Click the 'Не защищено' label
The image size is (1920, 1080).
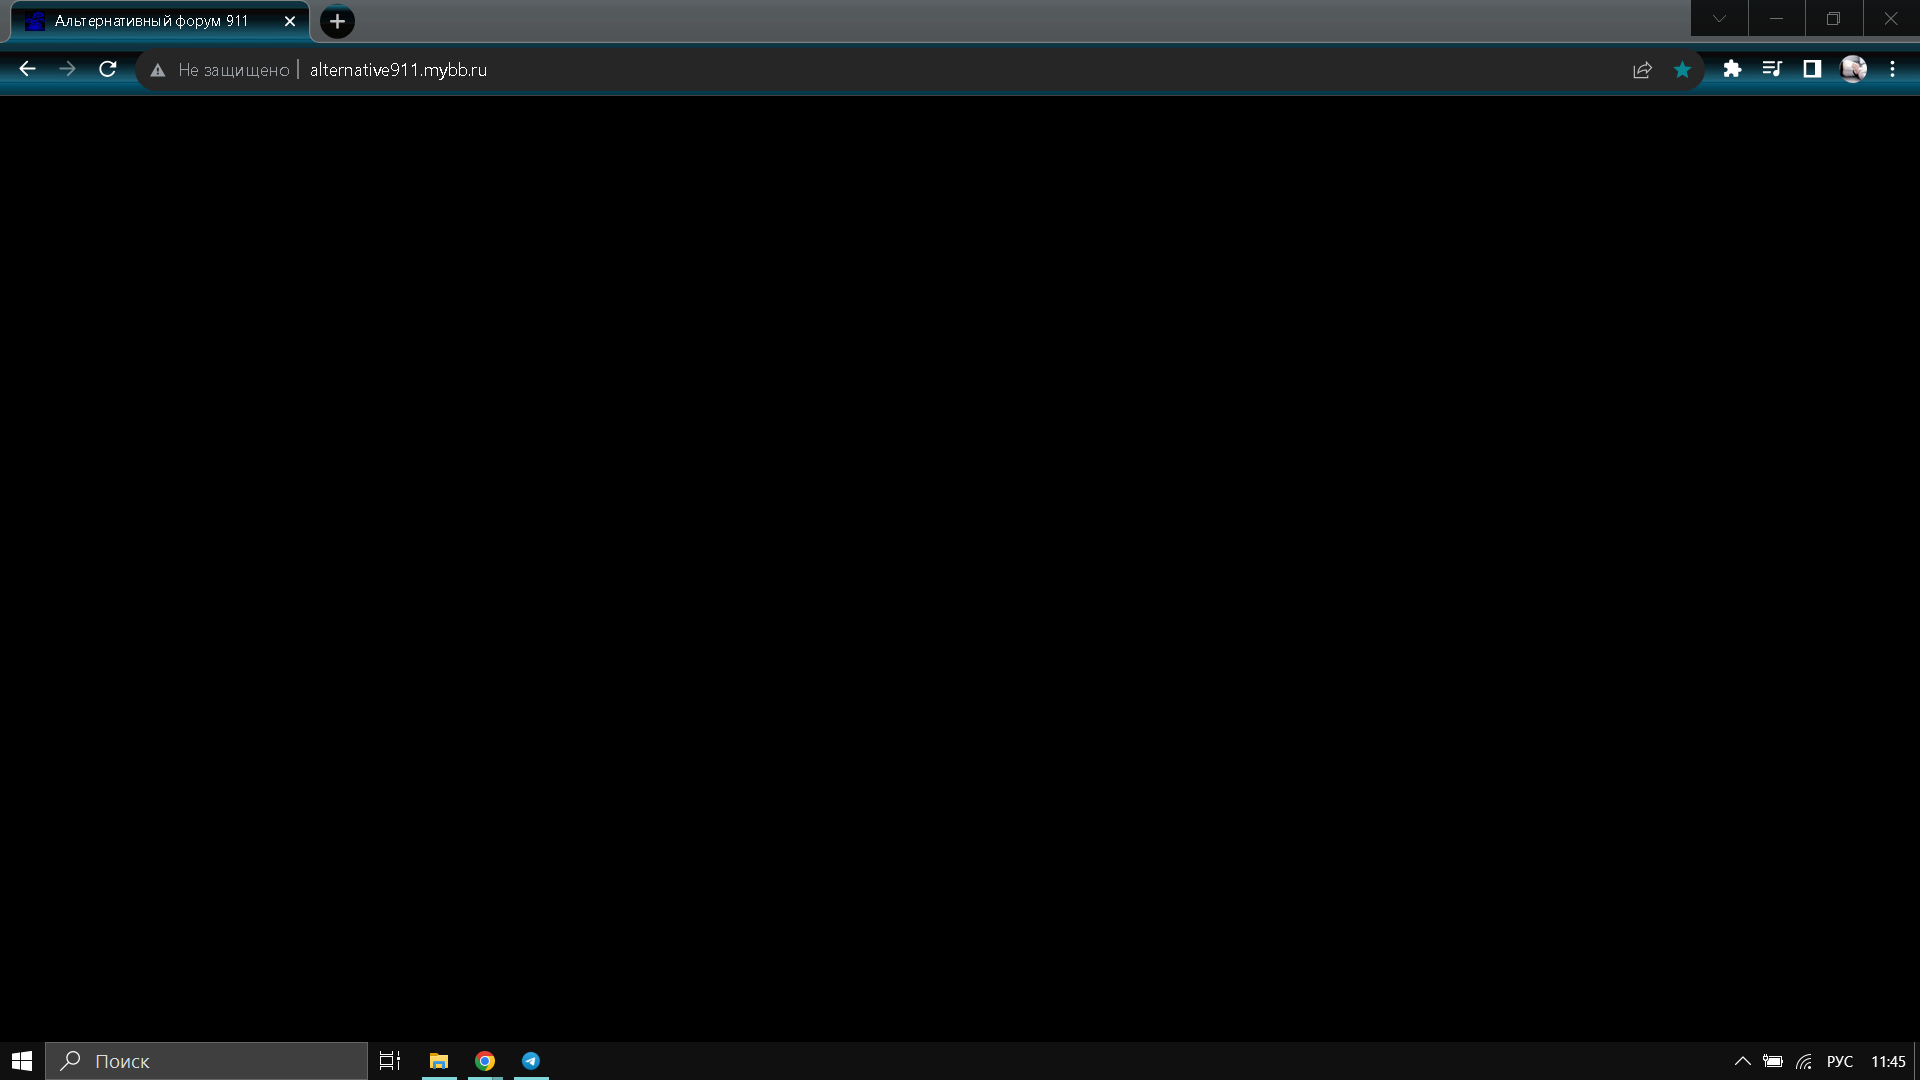(234, 70)
